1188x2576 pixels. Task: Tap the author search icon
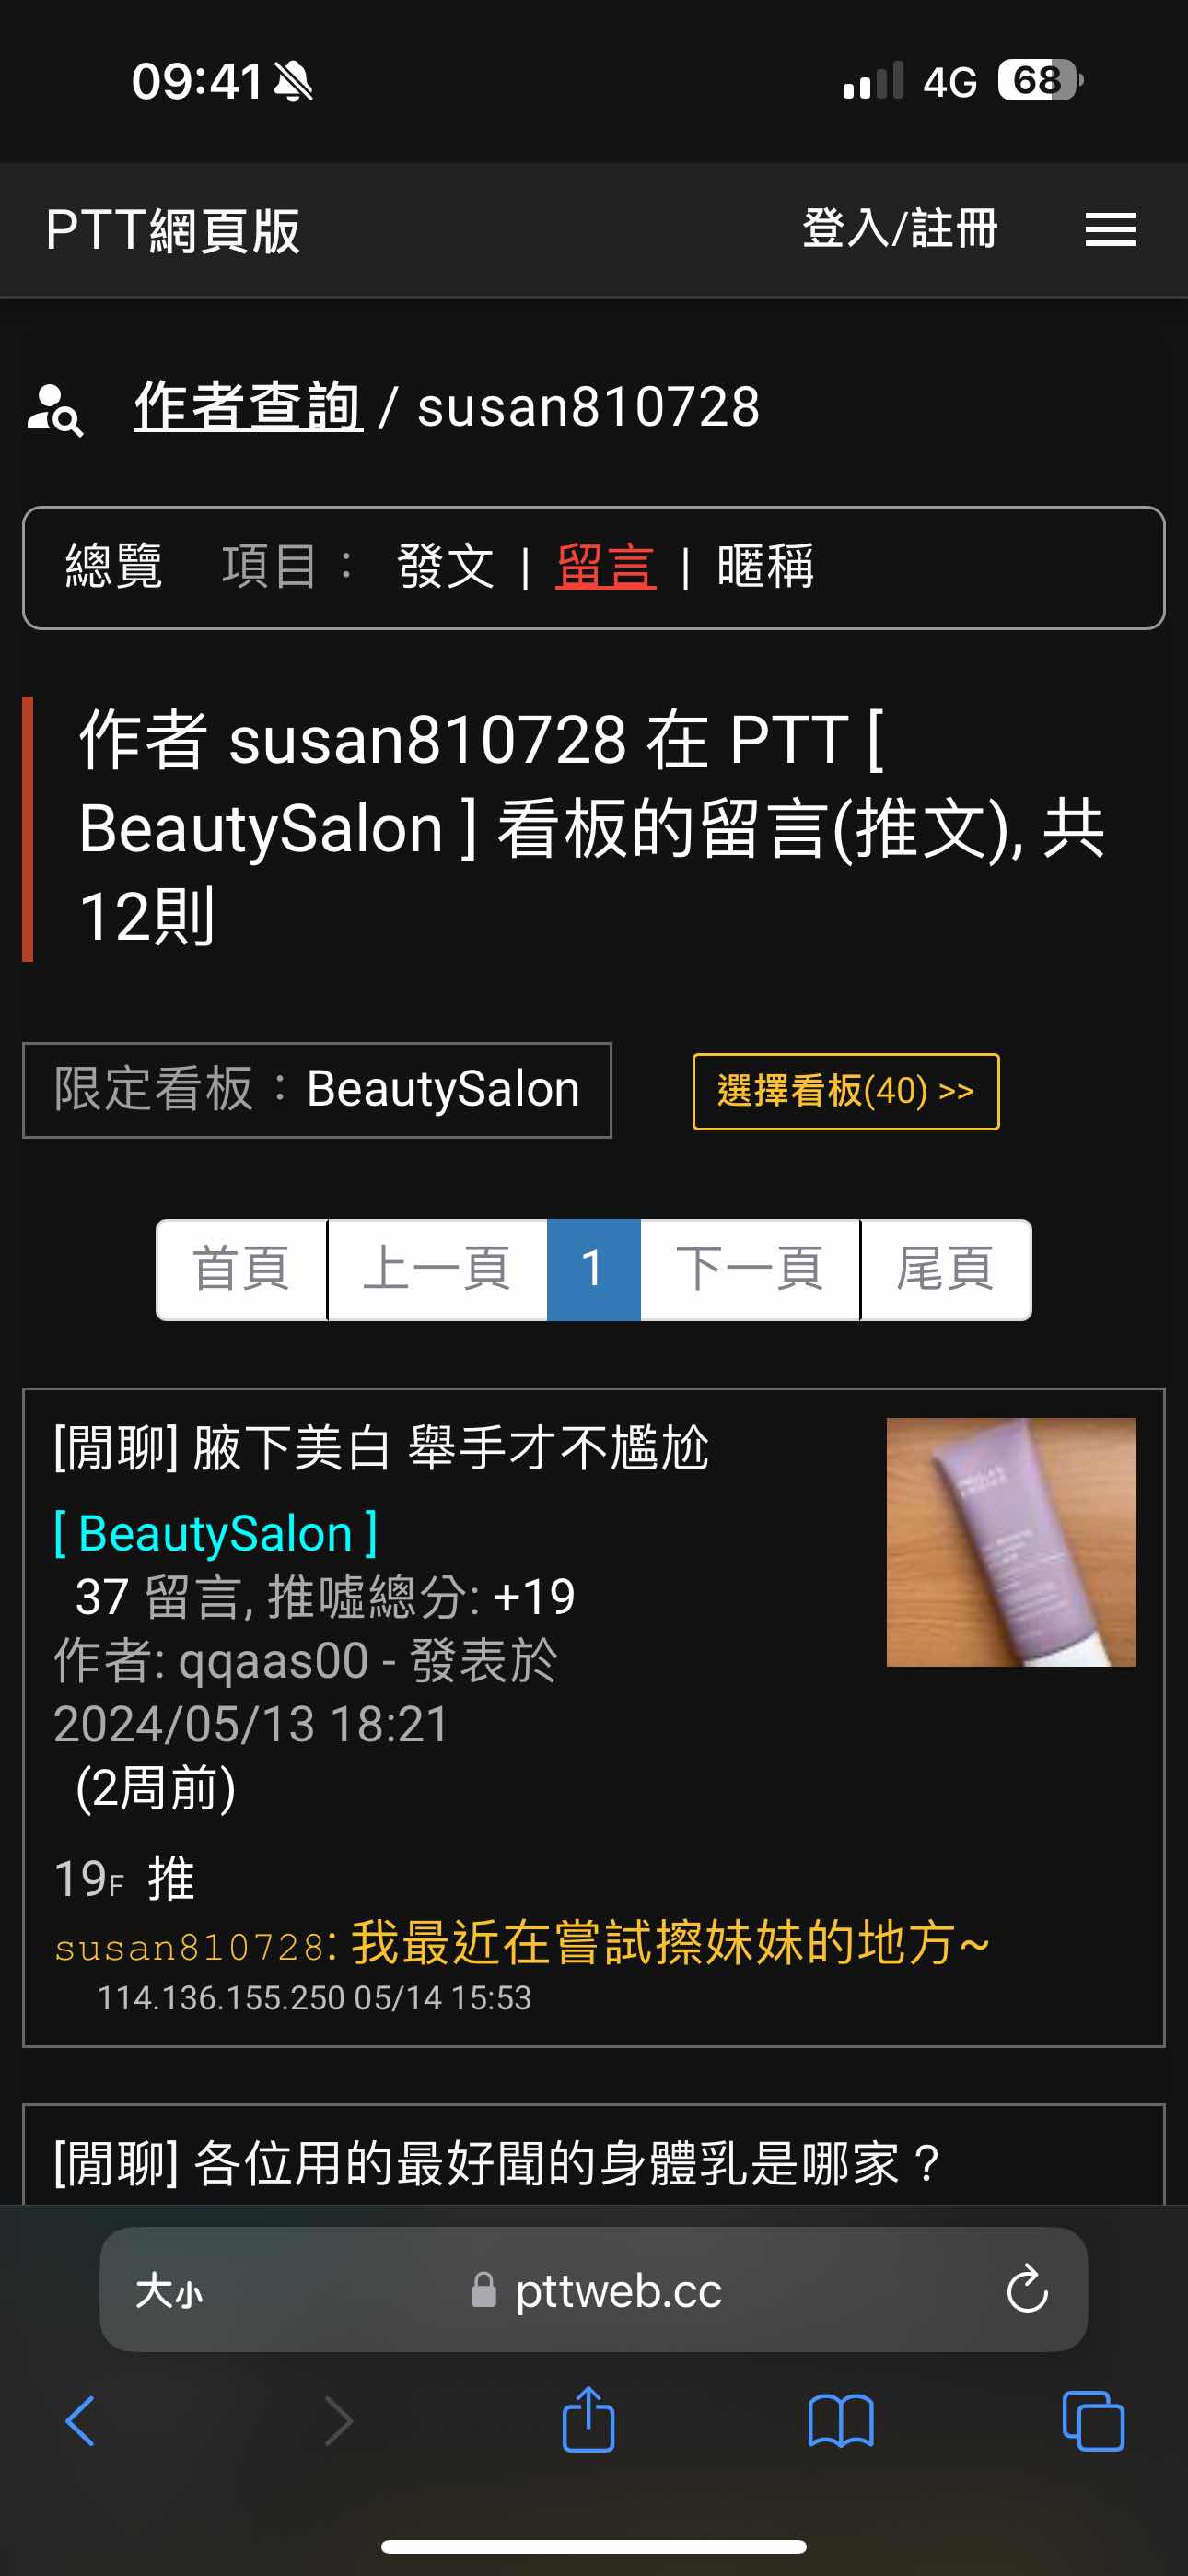click(x=55, y=409)
